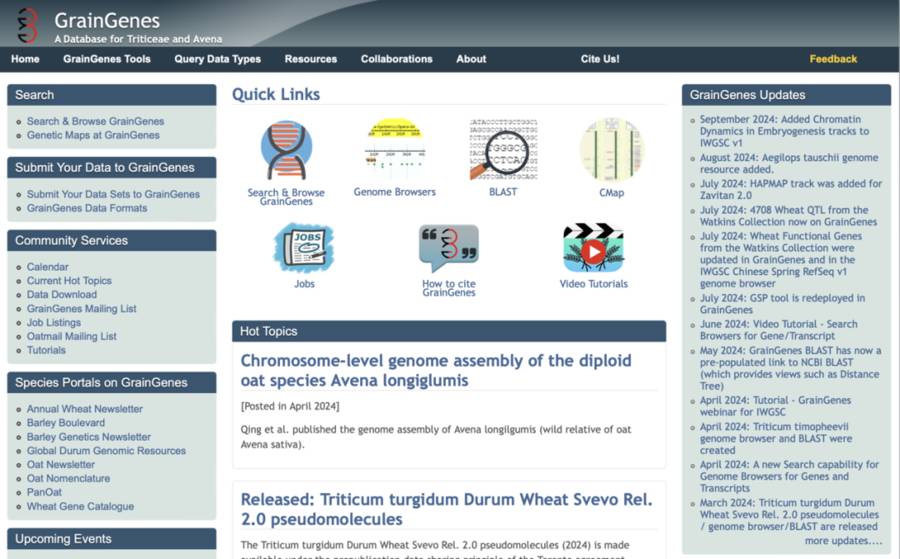
Task: Open Submit Your Data Sets to GrainGenes
Action: click(113, 194)
